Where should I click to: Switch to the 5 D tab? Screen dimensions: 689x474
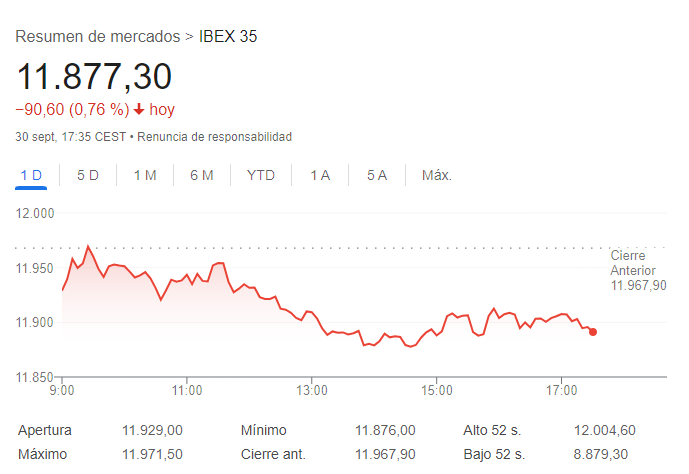click(x=88, y=176)
